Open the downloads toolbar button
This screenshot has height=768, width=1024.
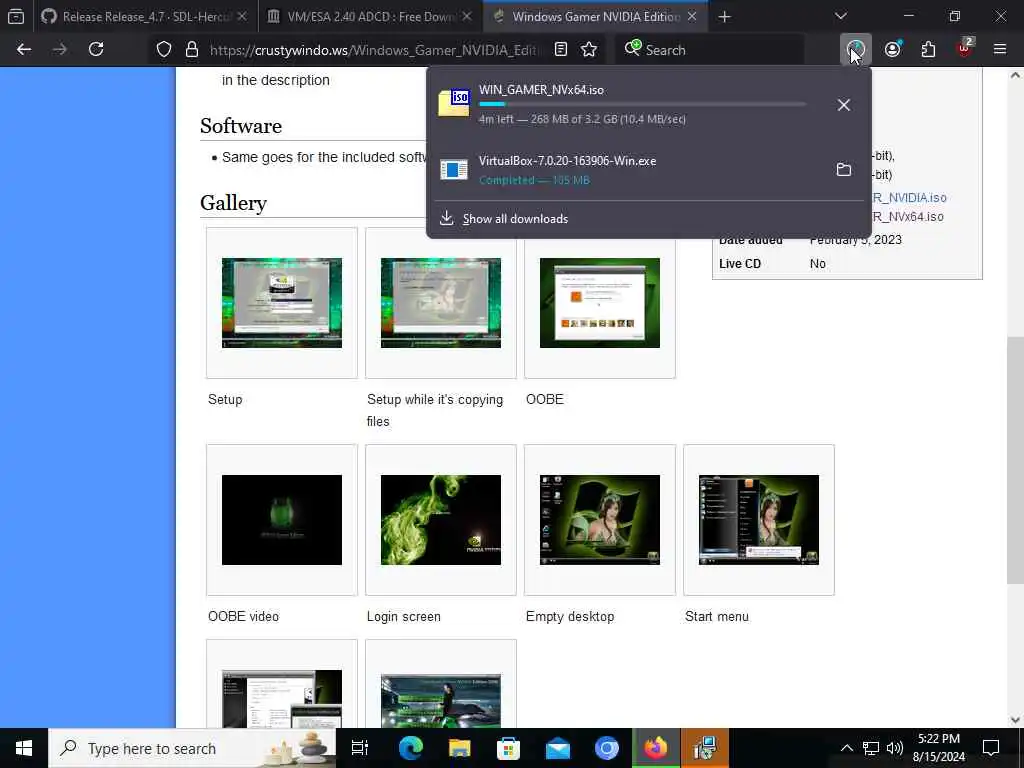click(x=856, y=49)
